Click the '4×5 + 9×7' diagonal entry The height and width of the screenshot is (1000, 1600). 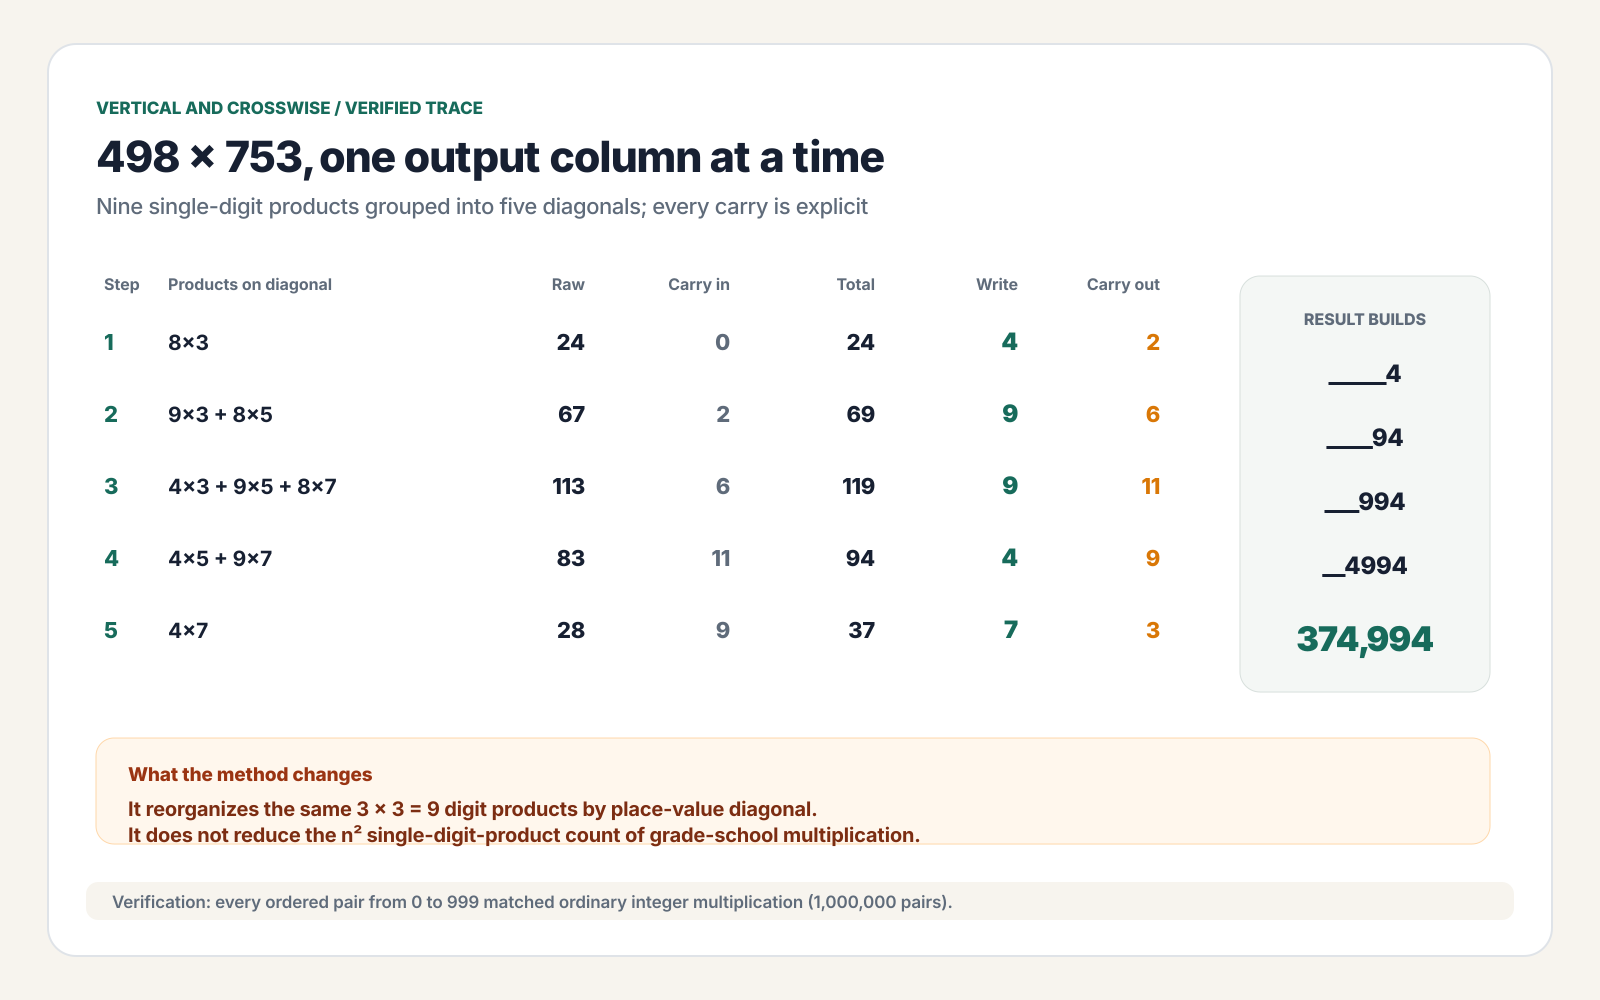(220, 559)
